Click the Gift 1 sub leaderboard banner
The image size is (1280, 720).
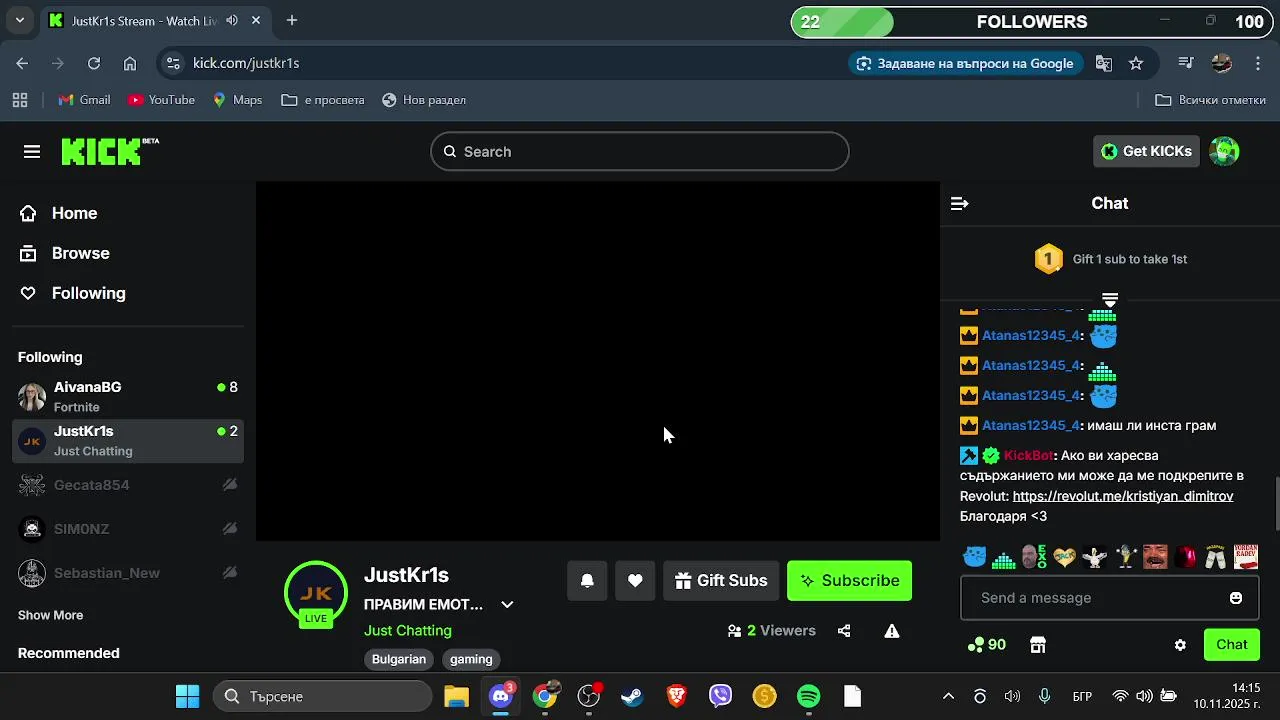[1110, 259]
